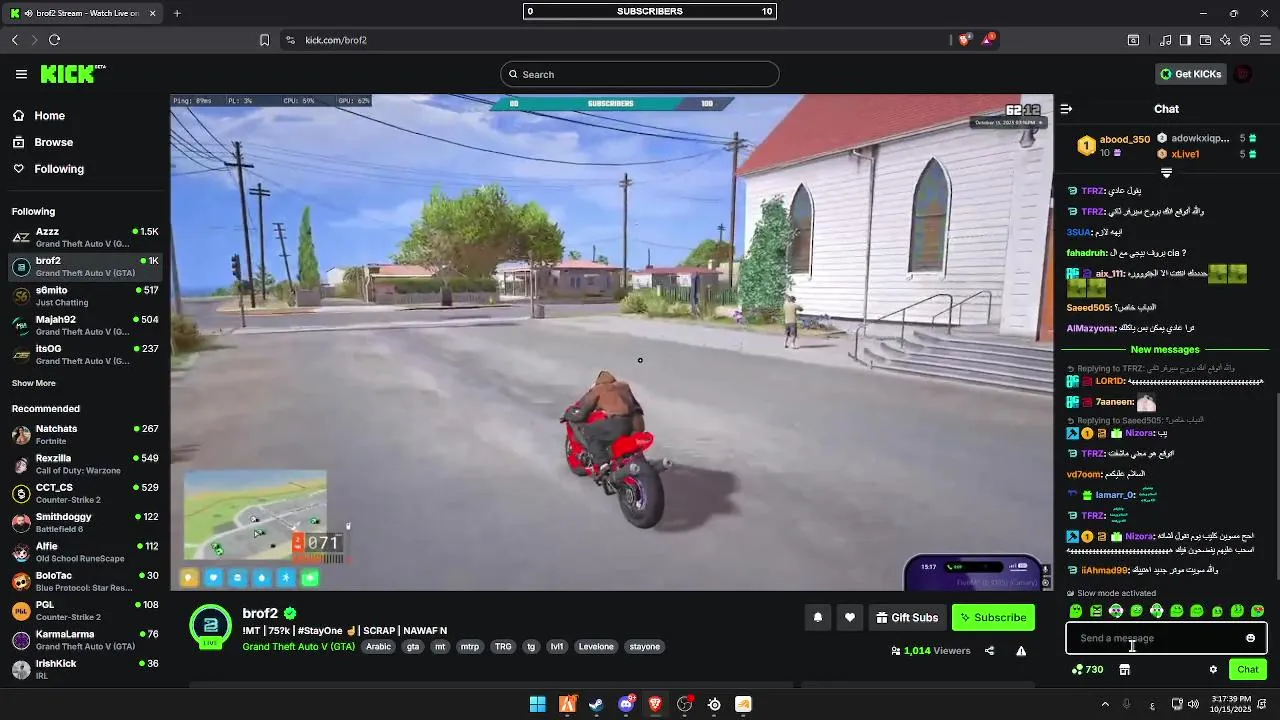
Task: Toggle the browser sidebar panel icon
Action: 1185,40
